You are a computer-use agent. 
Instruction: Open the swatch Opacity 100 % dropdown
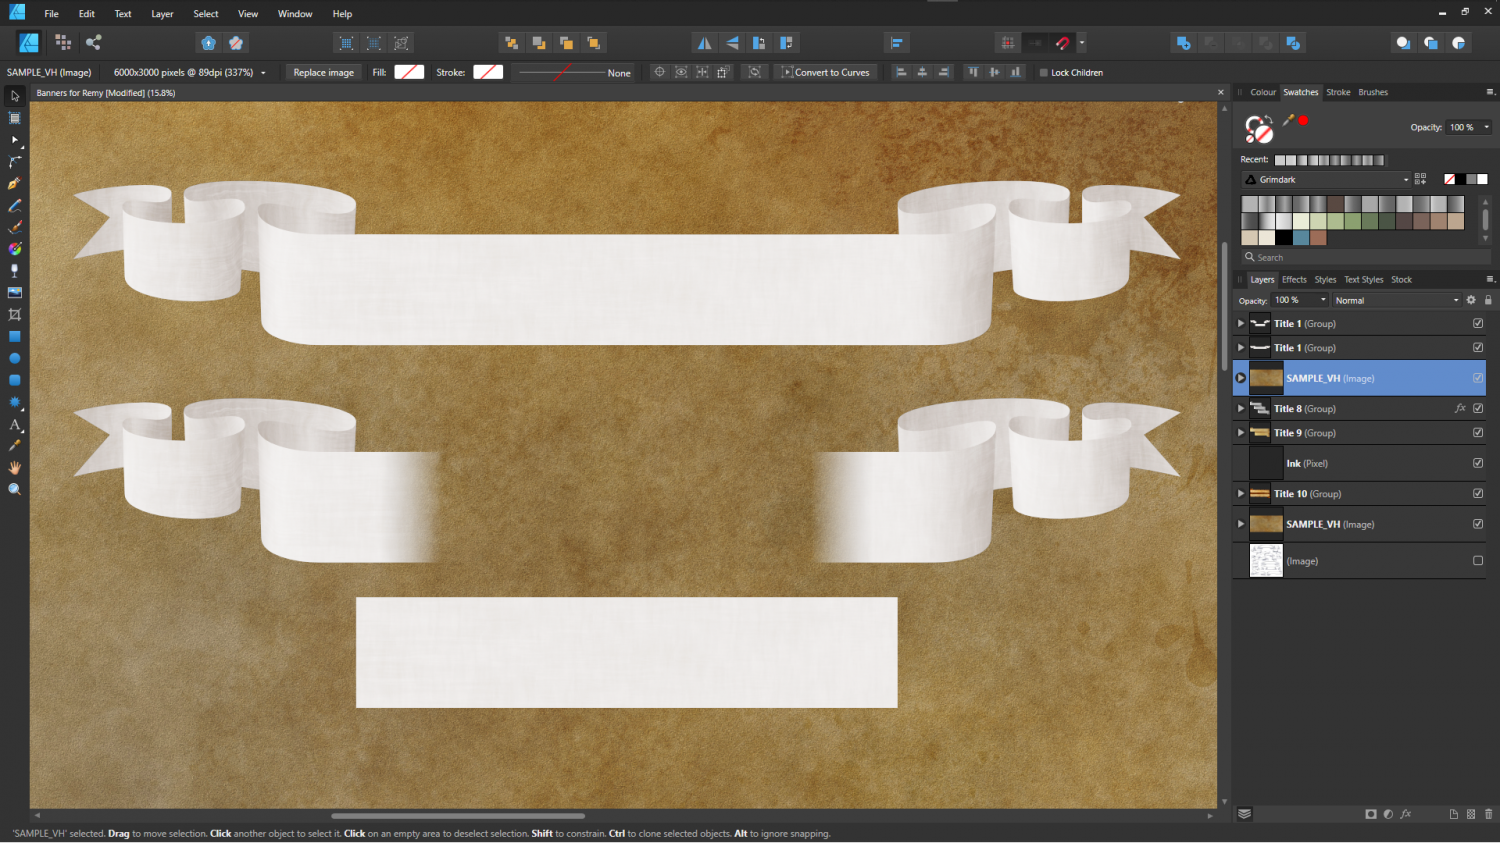(x=1469, y=127)
